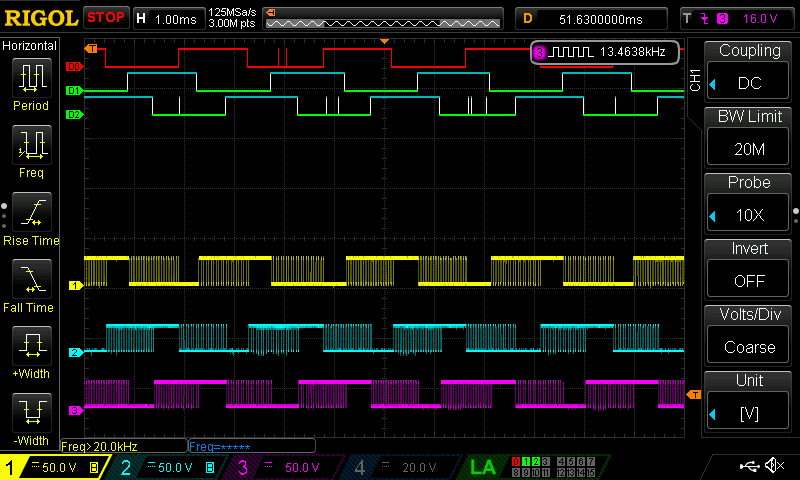Click the D1 digital channel label
Image resolution: width=800 pixels, height=480 pixels.
(74, 90)
